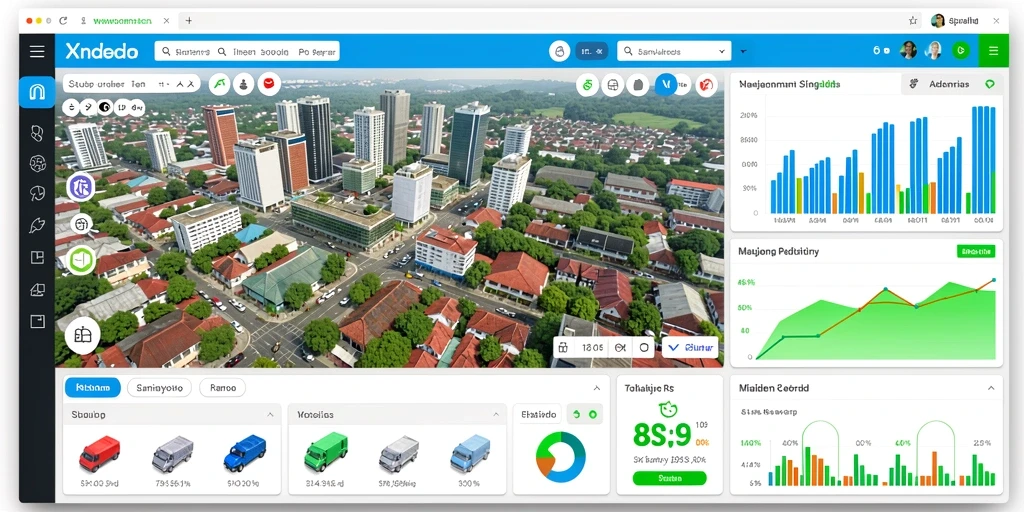This screenshot has width=1024, height=512.
Task: Select the purple circular marker on the map
Action: pos(80,187)
